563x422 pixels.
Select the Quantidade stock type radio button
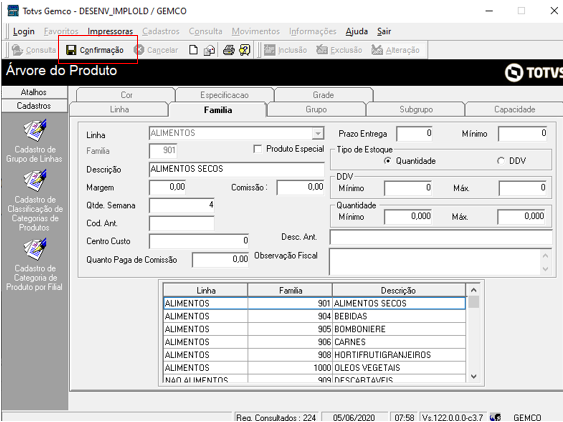[387, 161]
